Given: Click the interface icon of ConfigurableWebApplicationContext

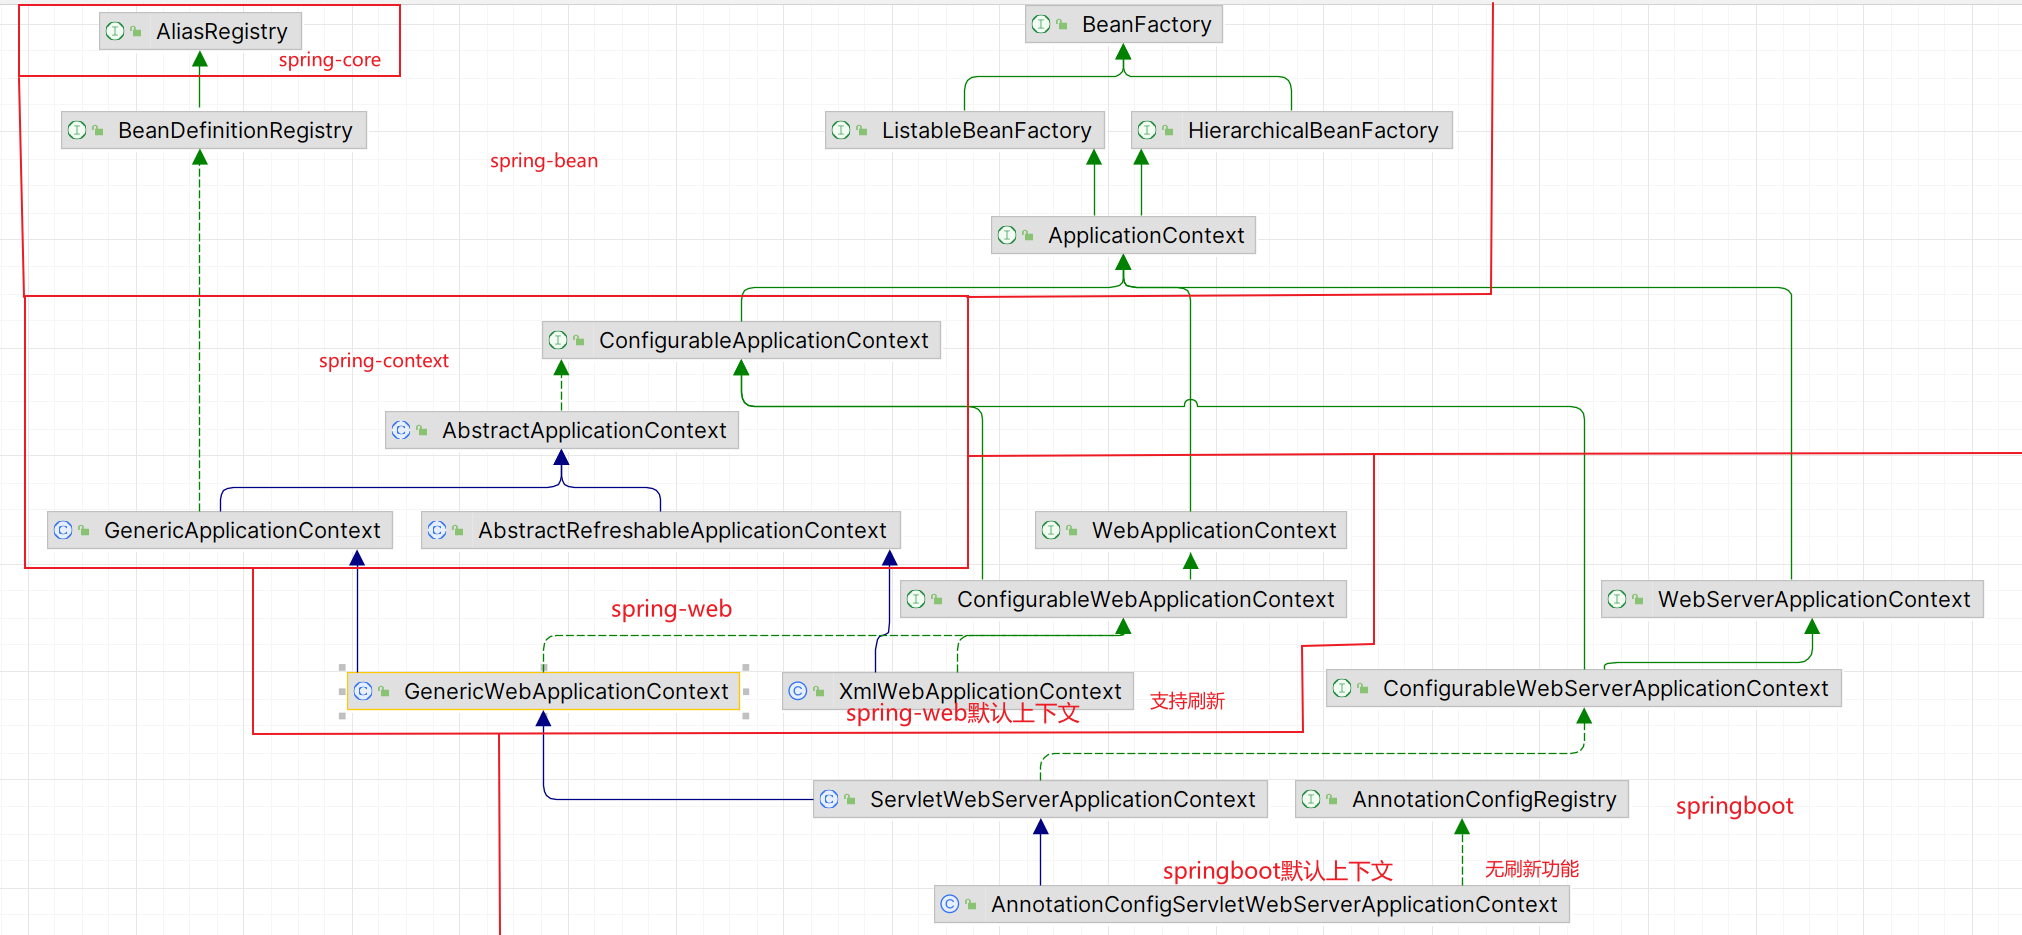Looking at the screenshot, I should [x=916, y=599].
